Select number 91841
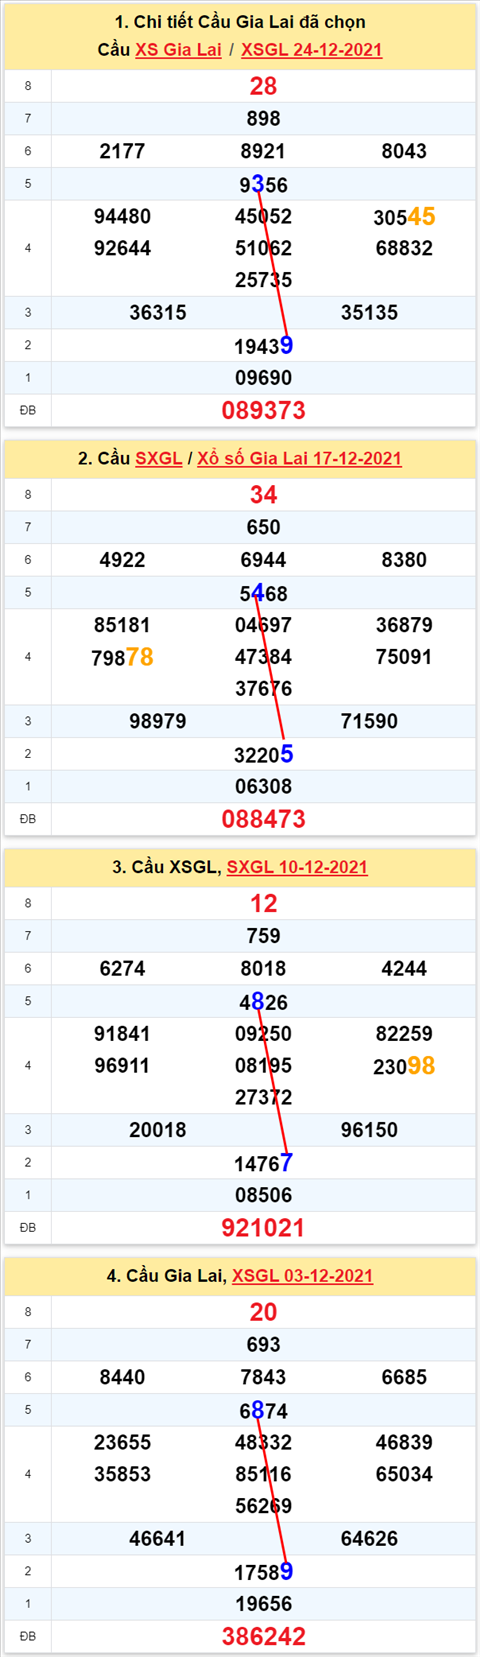Viewport: 480px width, 1657px height. coord(122,1034)
